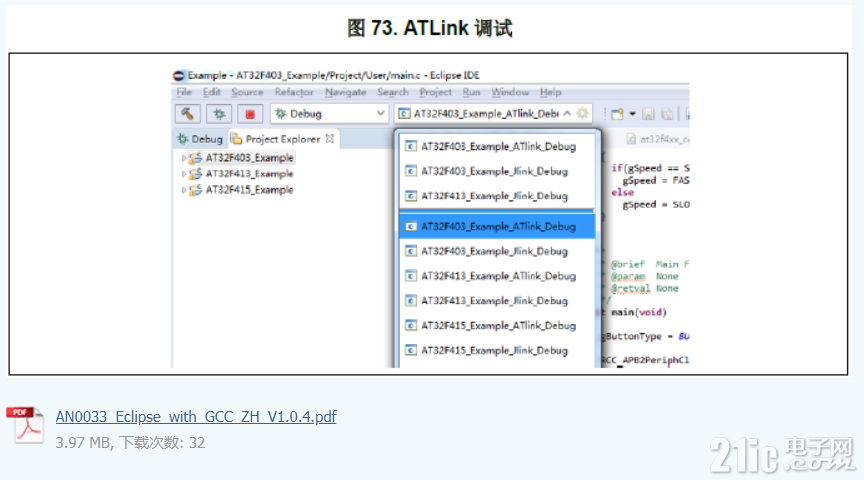Viewport: 864px width, 480px height.
Task: Click the Save All toolbar icon
Action: pos(667,114)
